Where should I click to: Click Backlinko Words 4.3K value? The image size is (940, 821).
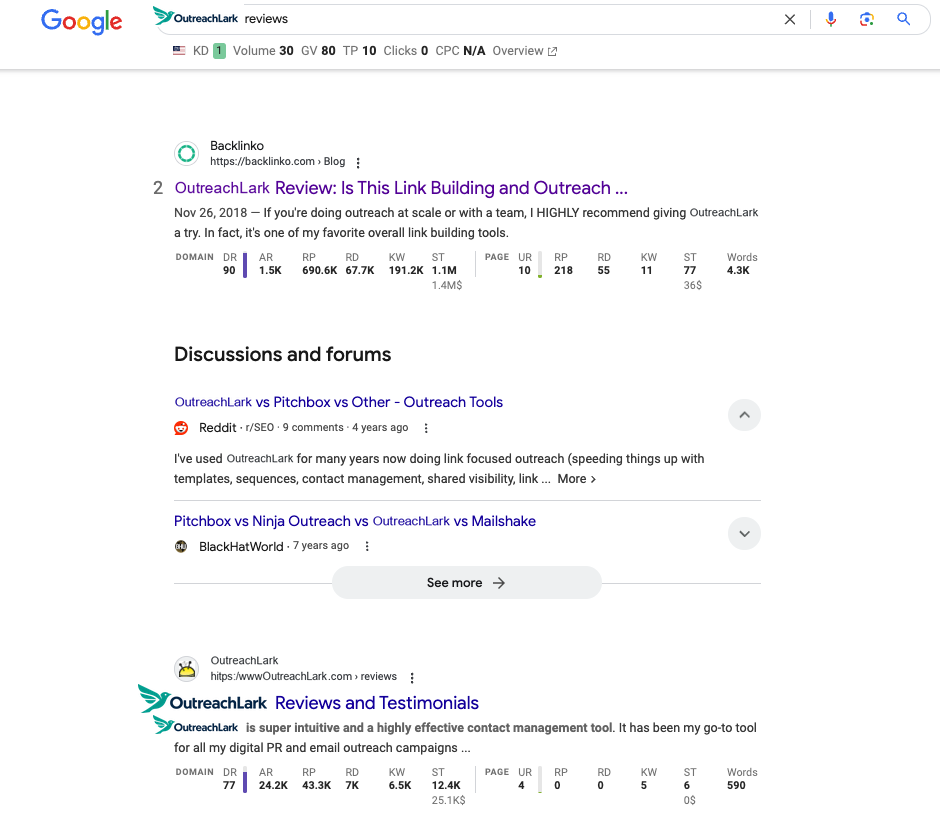pos(738,270)
